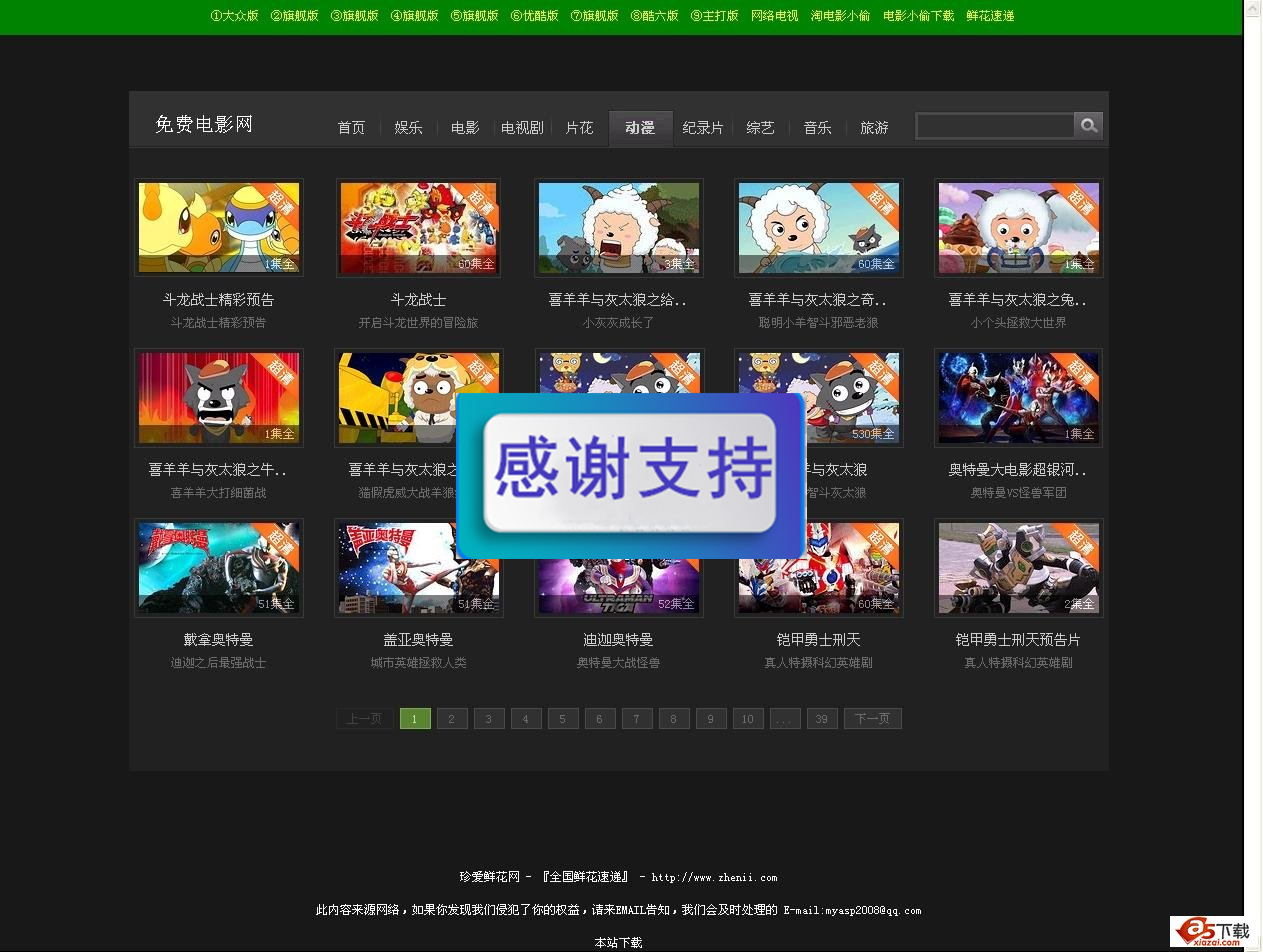
Task: Click the 淘电影小偷 link
Action: coord(840,16)
